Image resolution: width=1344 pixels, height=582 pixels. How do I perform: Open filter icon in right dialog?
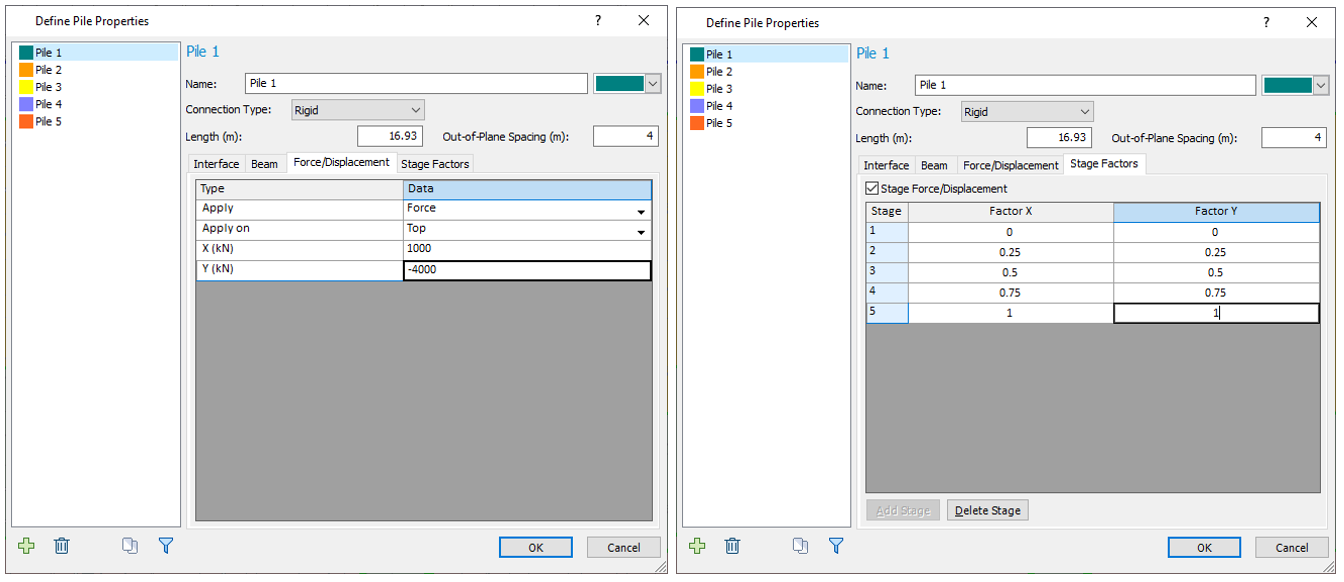tap(836, 546)
